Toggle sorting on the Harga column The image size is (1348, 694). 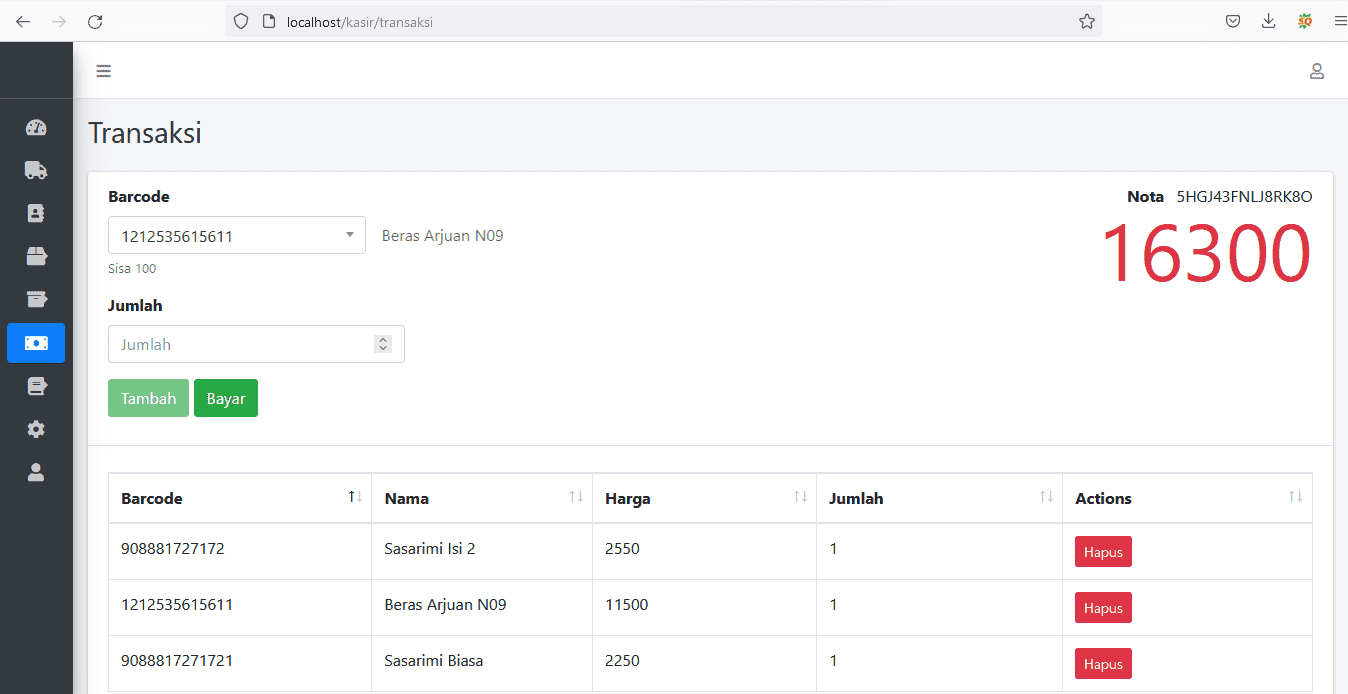point(800,496)
